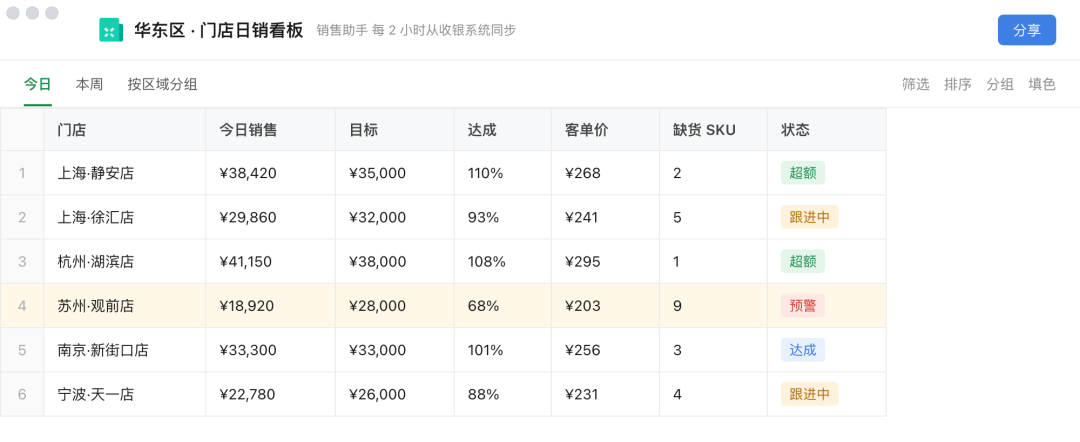Switch to the 今日 tab
The height and width of the screenshot is (442, 1080).
click(38, 85)
